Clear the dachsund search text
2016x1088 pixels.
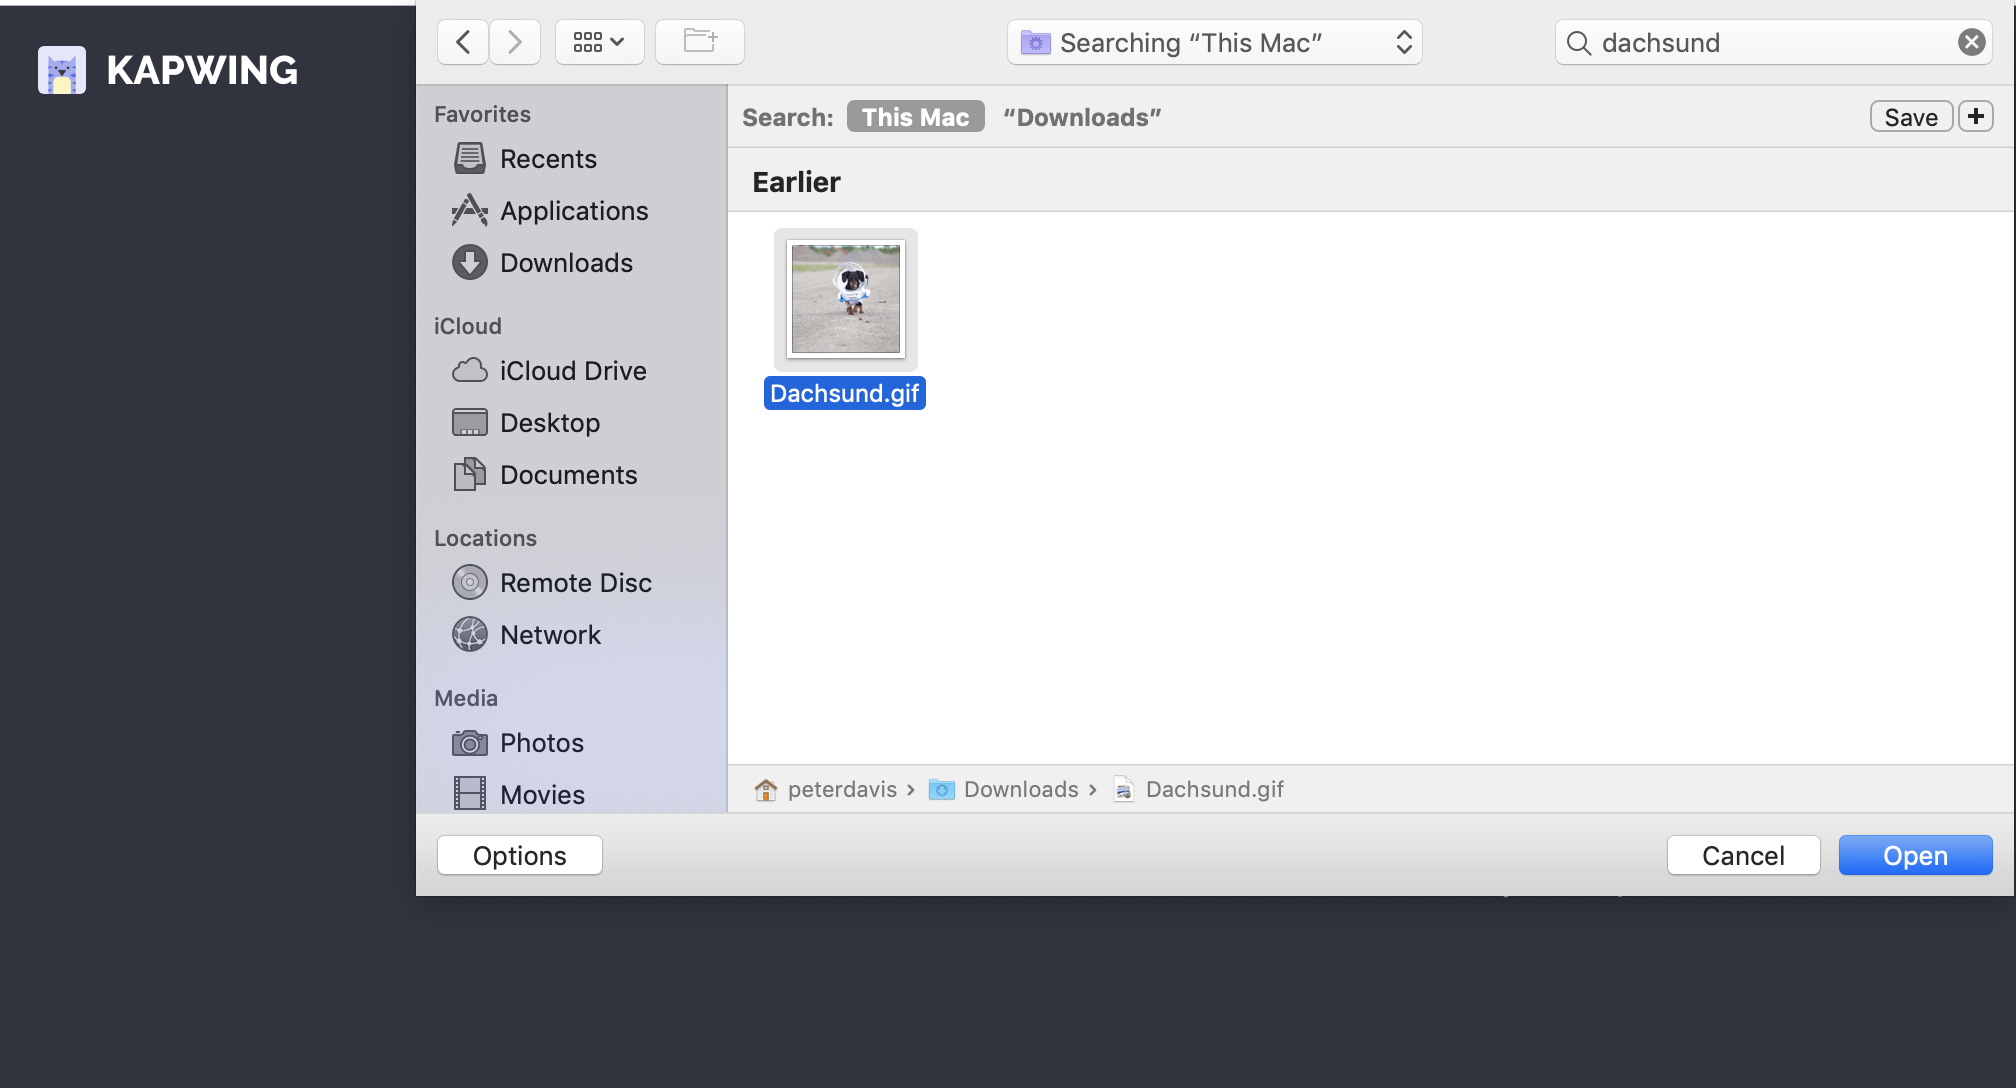pos(1971,42)
